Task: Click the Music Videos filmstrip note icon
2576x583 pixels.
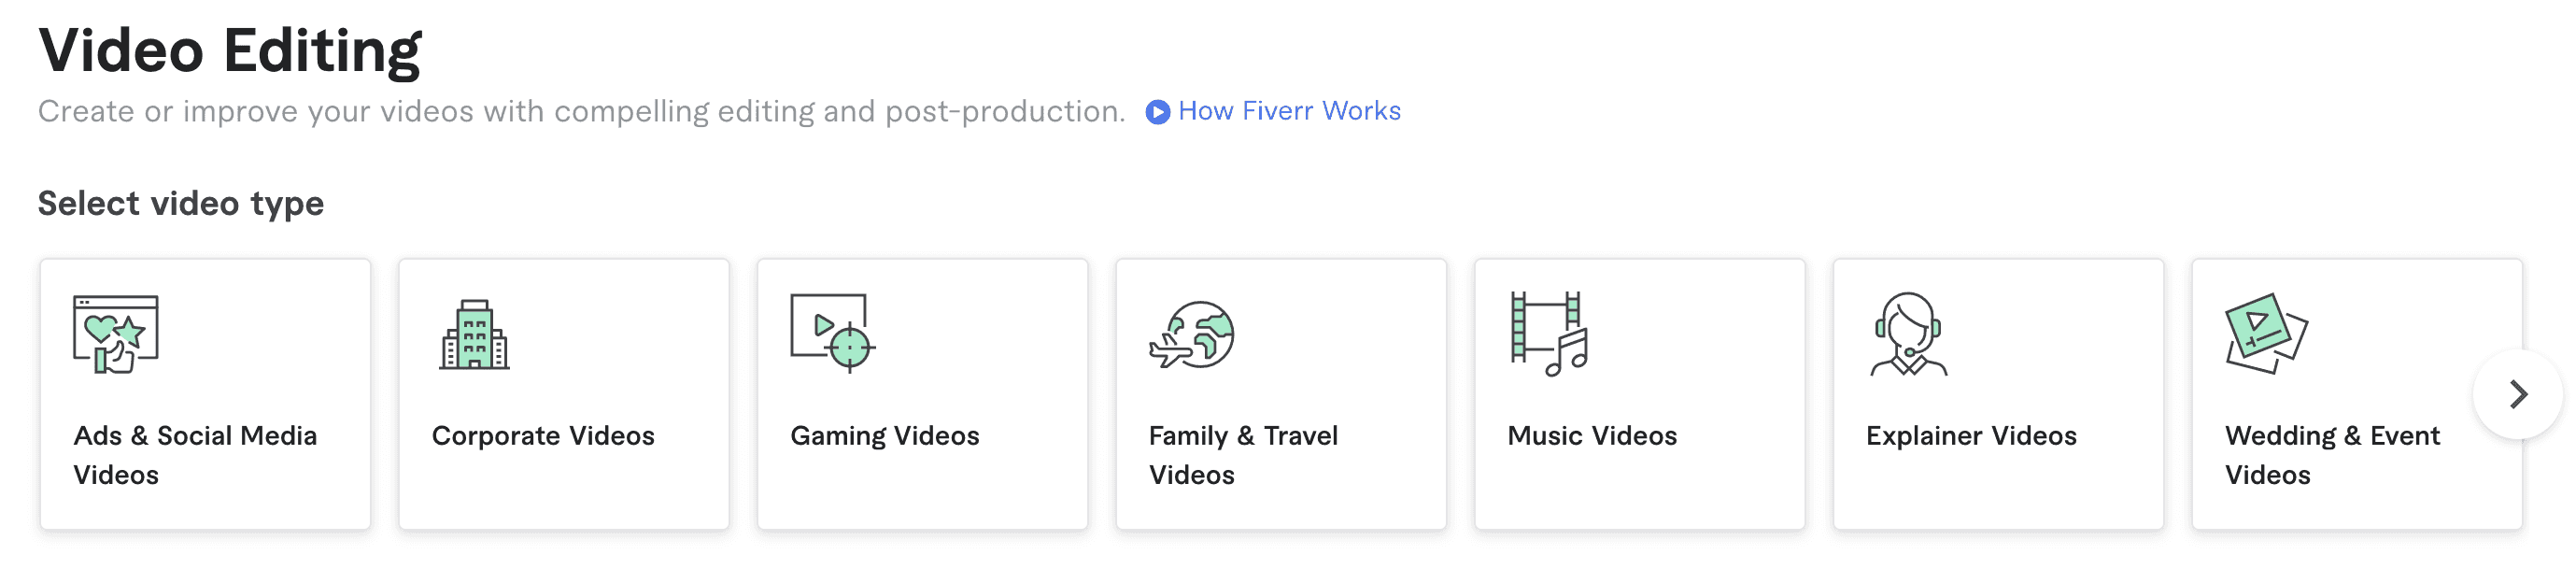Action: point(1549,334)
